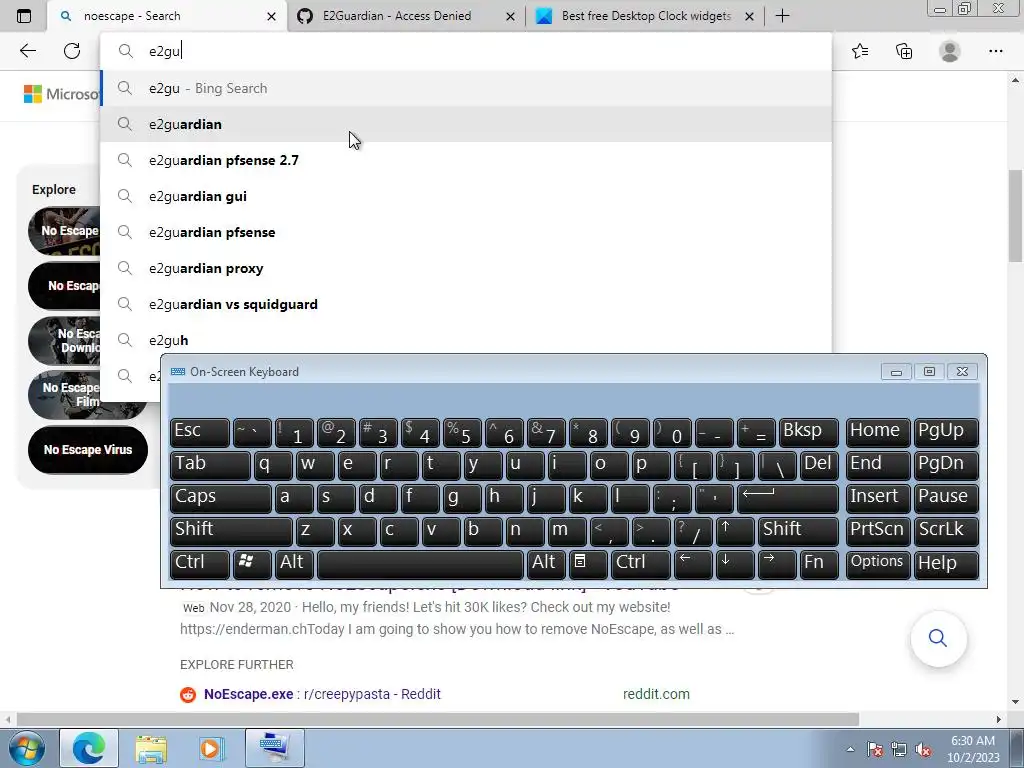Open the user profile avatar
The height and width of the screenshot is (768, 1024).
[x=949, y=51]
